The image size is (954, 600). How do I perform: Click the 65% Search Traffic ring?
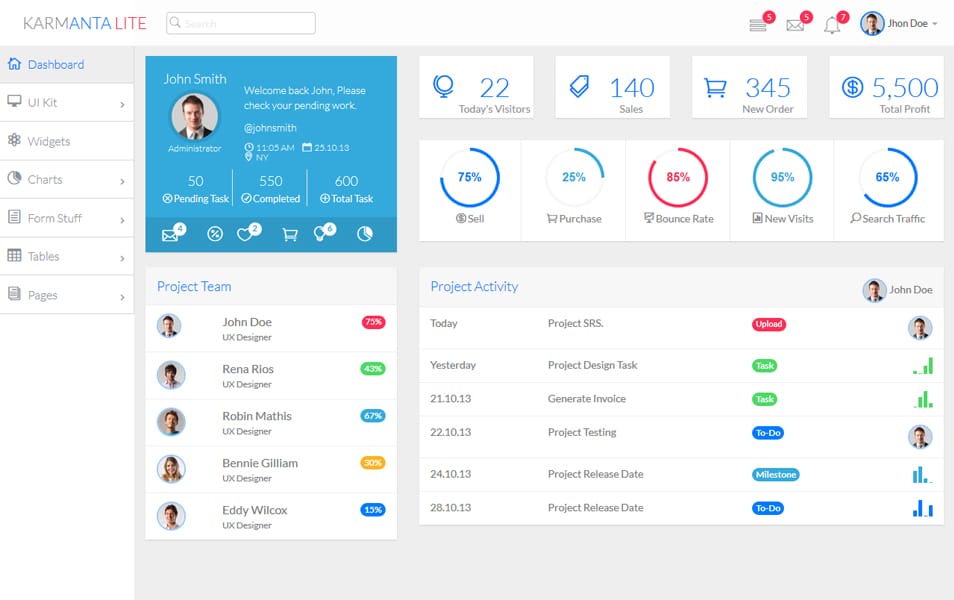coord(887,178)
